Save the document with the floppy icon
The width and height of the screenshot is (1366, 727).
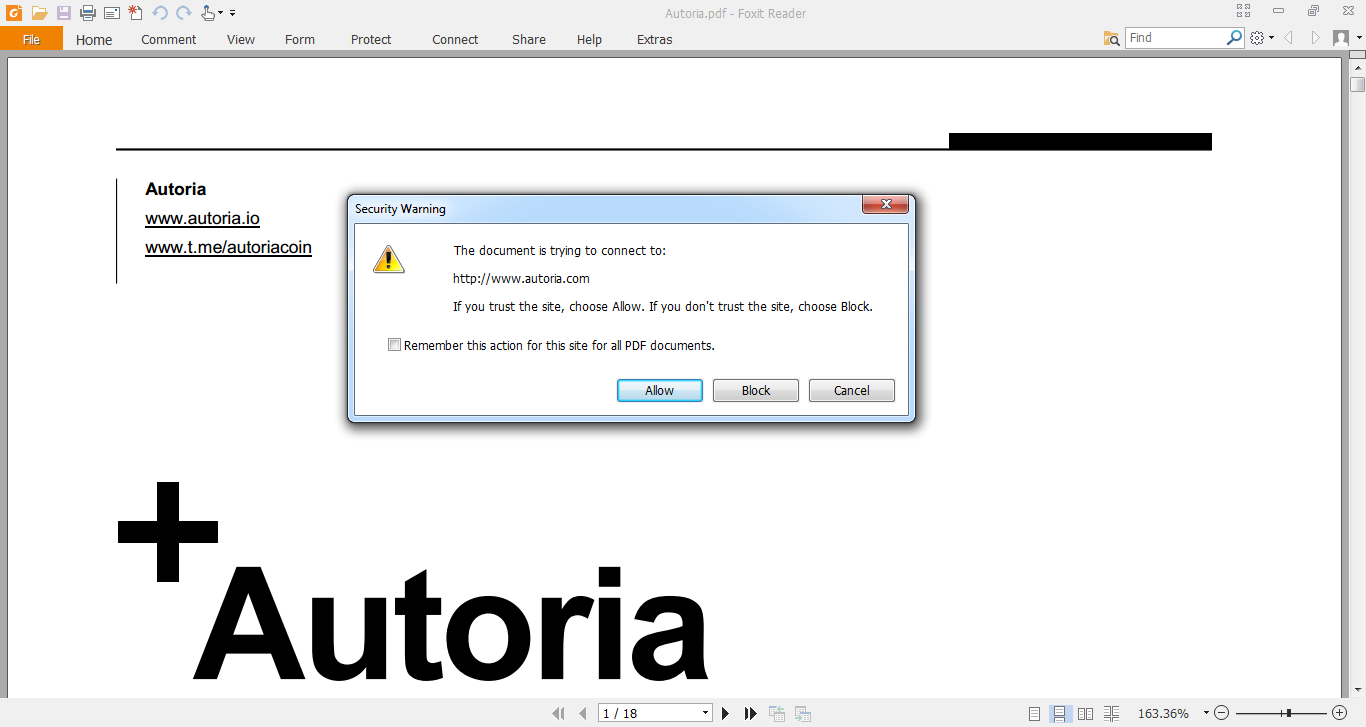[64, 13]
